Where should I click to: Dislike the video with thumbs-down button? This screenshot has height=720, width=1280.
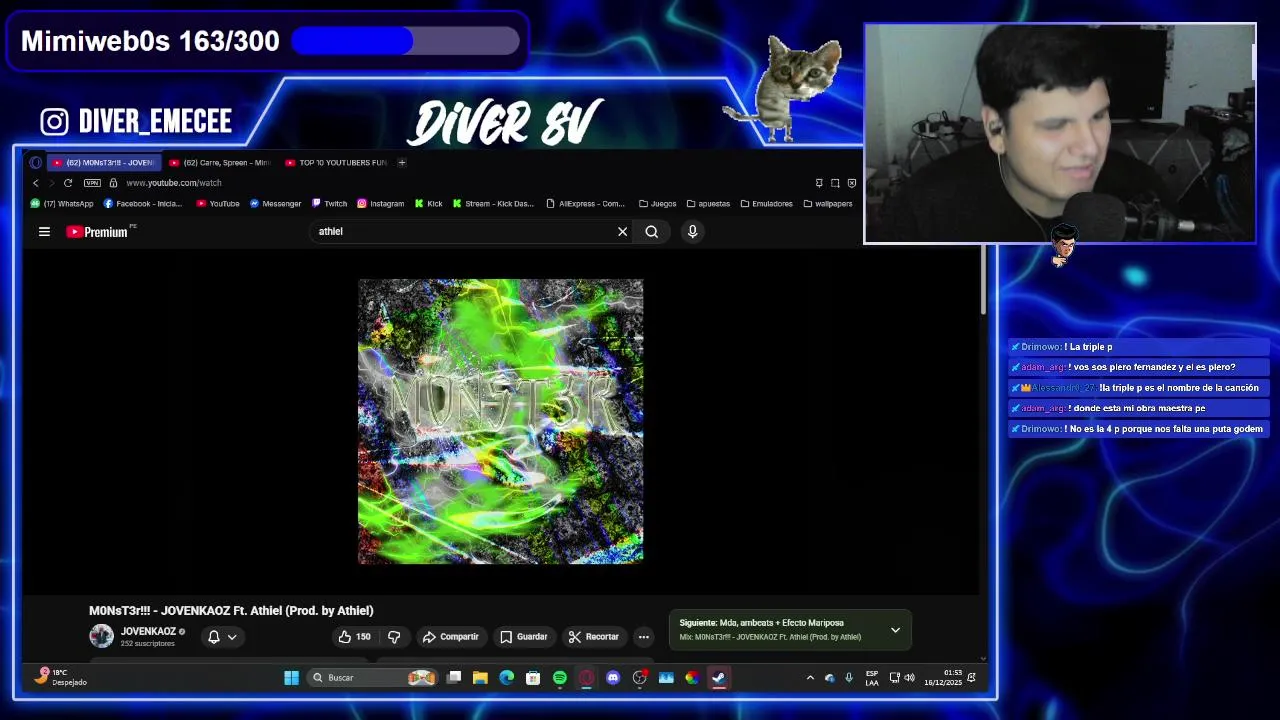(394, 636)
